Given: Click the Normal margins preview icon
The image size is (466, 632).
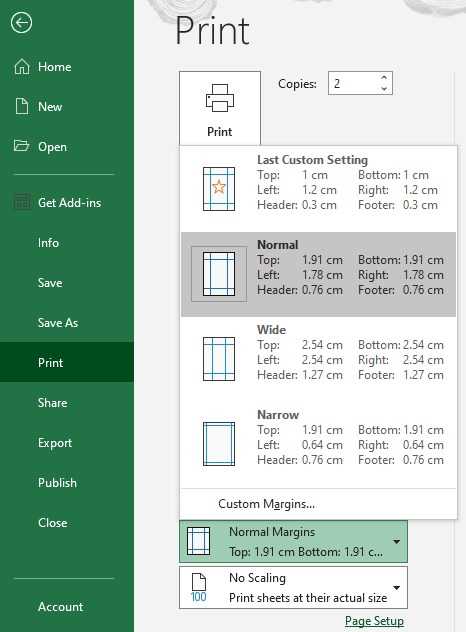Looking at the screenshot, I should 219,274.
